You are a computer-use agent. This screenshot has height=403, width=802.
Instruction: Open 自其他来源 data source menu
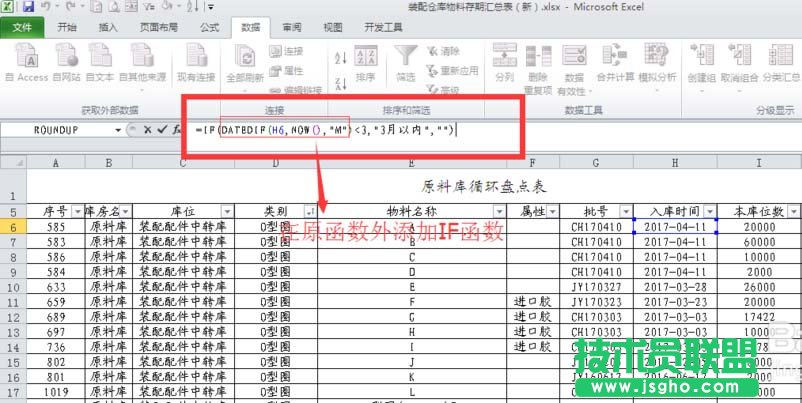pyautogui.click(x=142, y=66)
